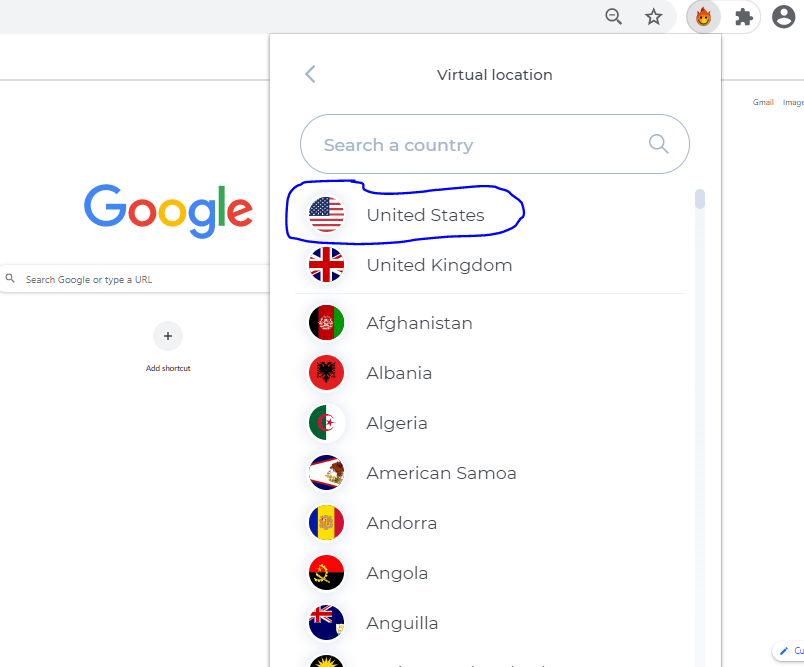This screenshot has width=804, height=667.
Task: Go back using the left chevron
Action: [x=310, y=74]
